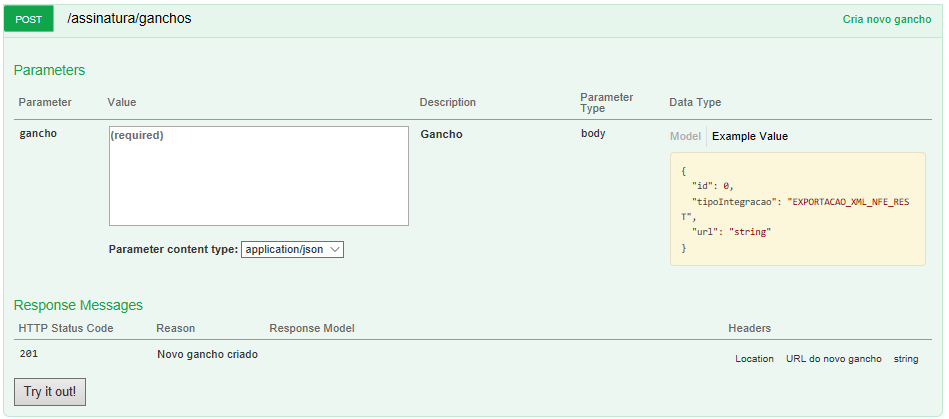
Task: Click the Data Type column header
Action: pos(695,102)
